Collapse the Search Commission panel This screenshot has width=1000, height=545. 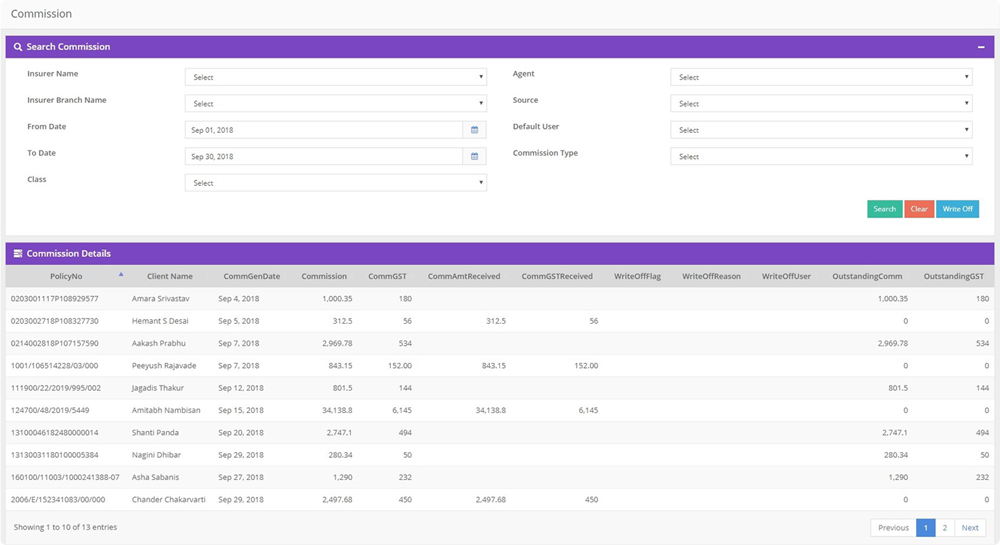tap(981, 47)
